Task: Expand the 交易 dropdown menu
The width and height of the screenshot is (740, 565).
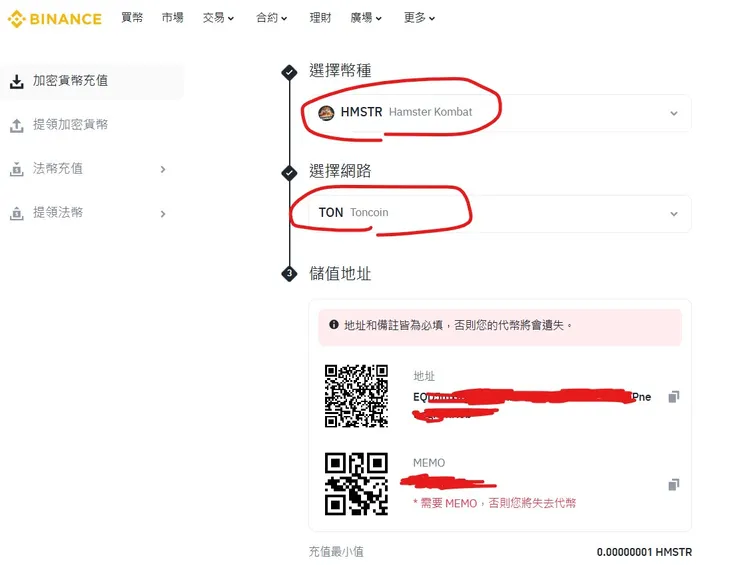Action: point(218,18)
